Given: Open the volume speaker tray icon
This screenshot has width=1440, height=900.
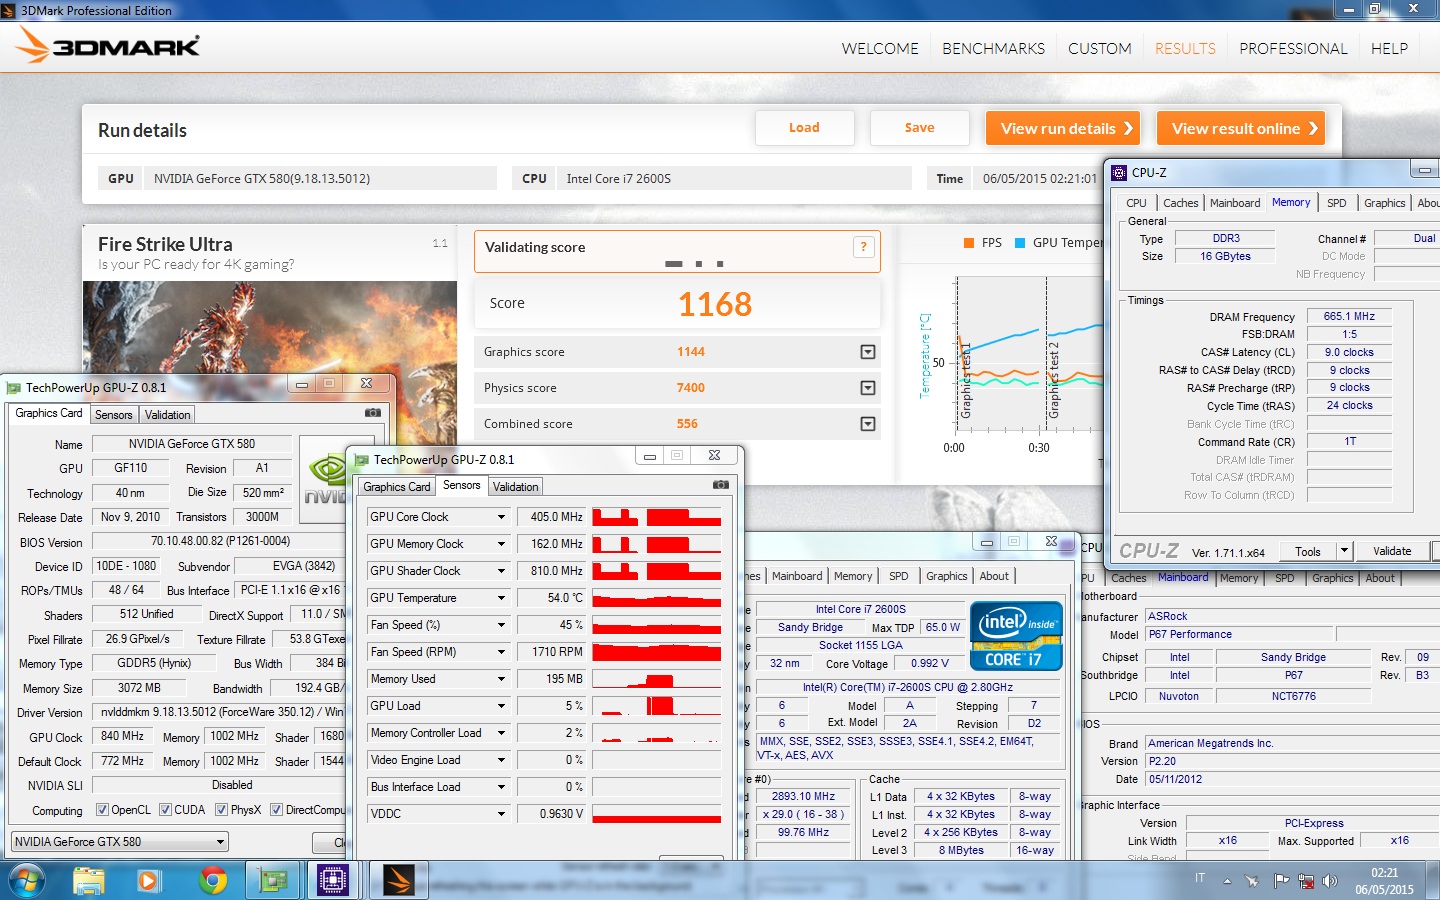Looking at the screenshot, I should click(x=1330, y=881).
